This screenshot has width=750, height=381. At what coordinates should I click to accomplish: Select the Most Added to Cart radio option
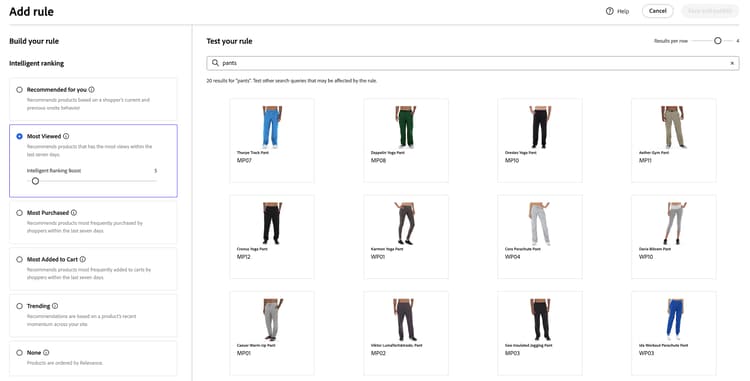(x=20, y=260)
